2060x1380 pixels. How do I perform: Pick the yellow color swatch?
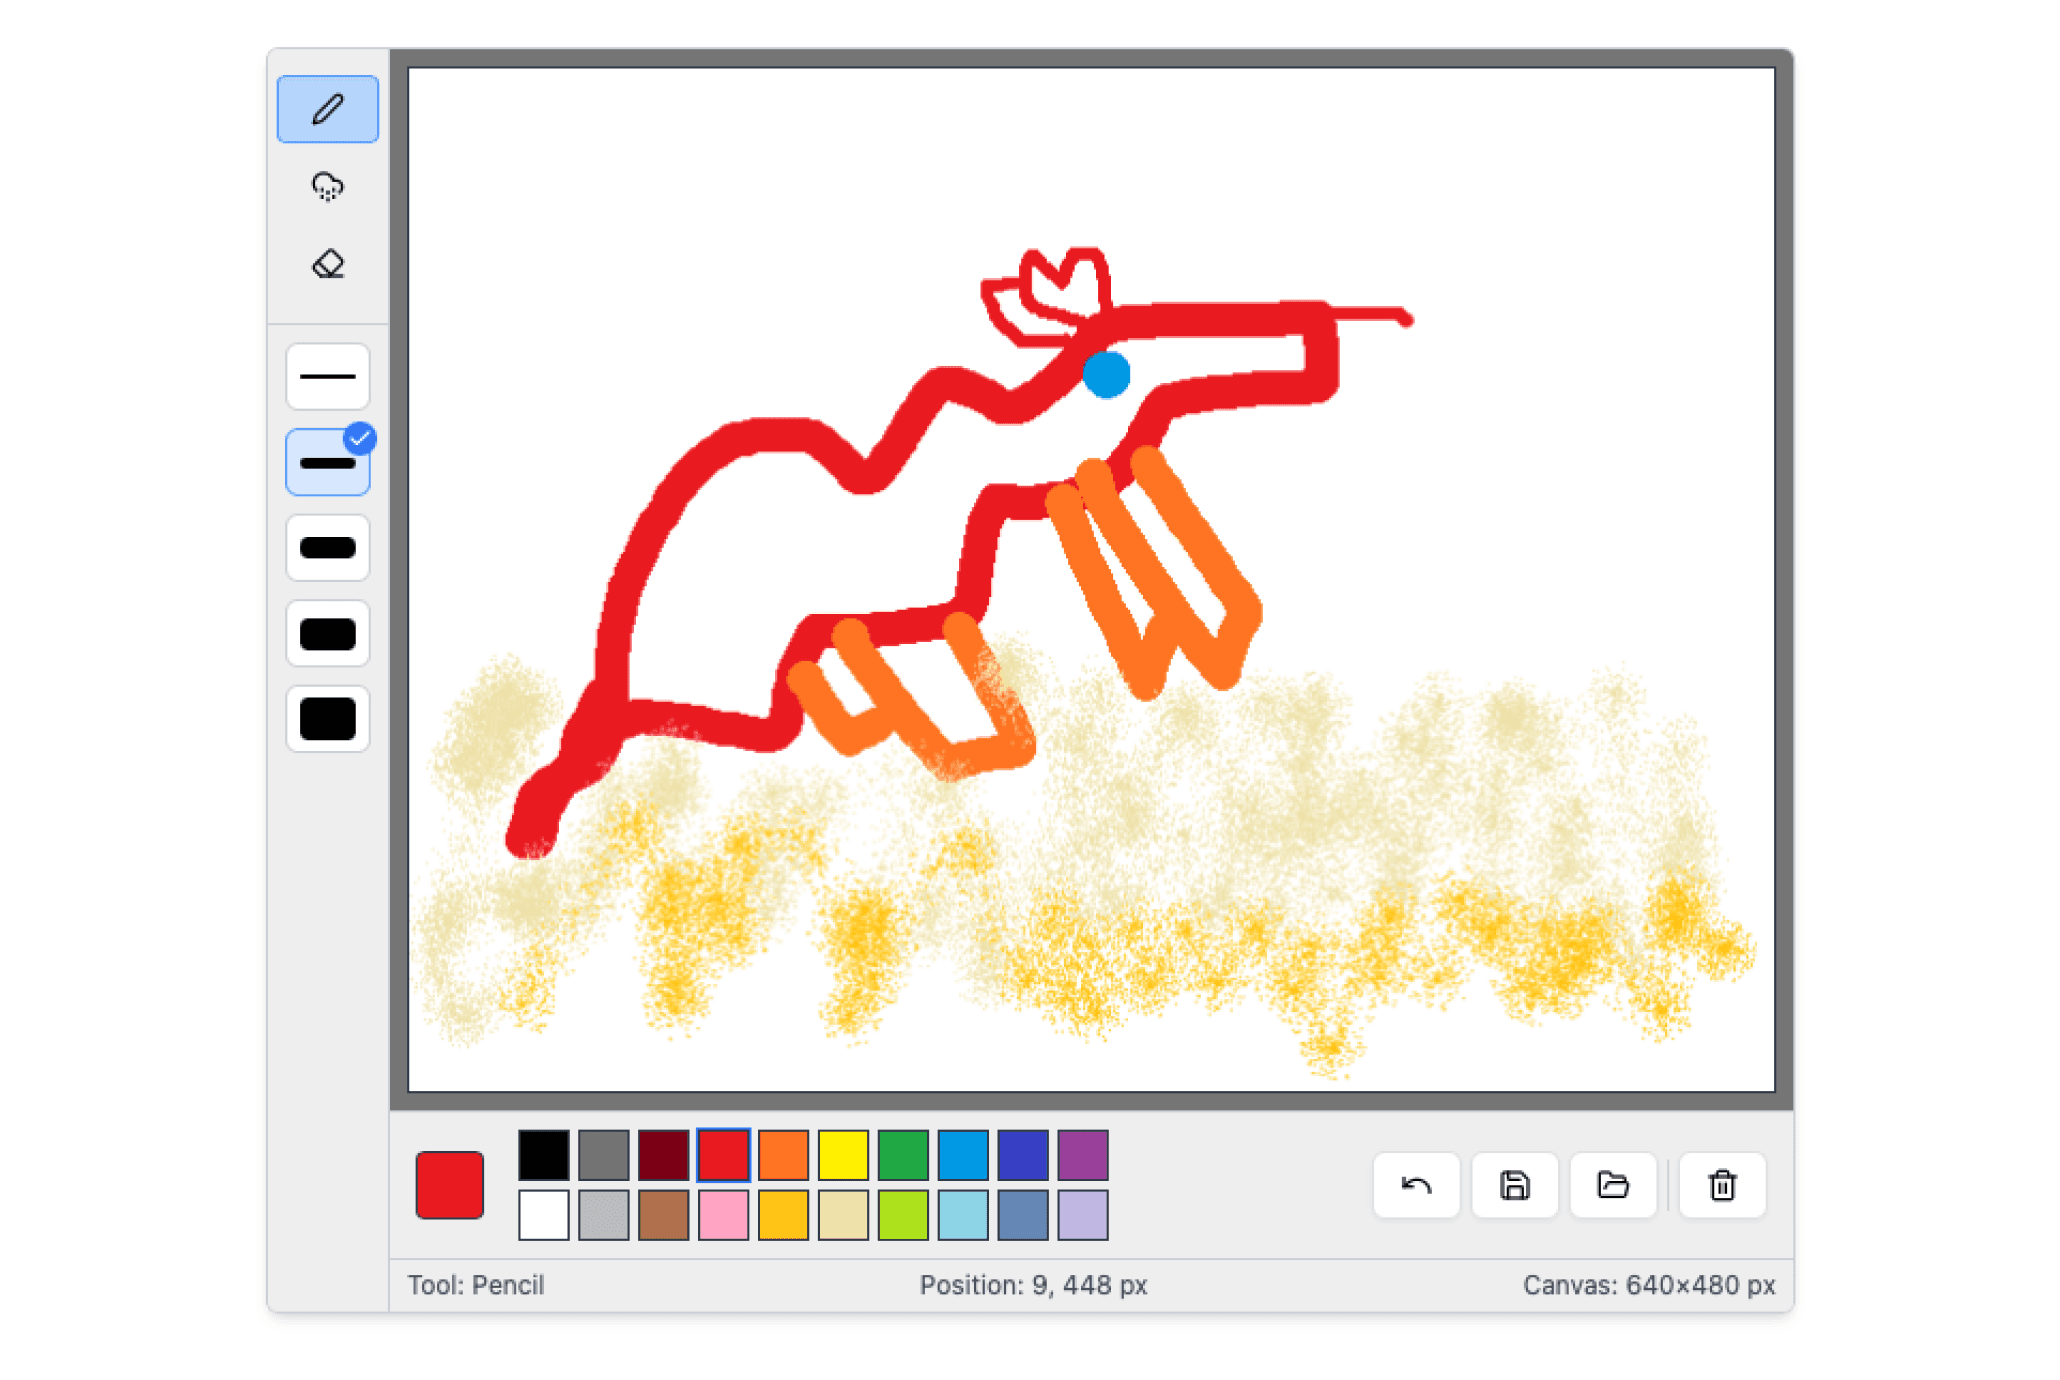pyautogui.click(x=844, y=1157)
